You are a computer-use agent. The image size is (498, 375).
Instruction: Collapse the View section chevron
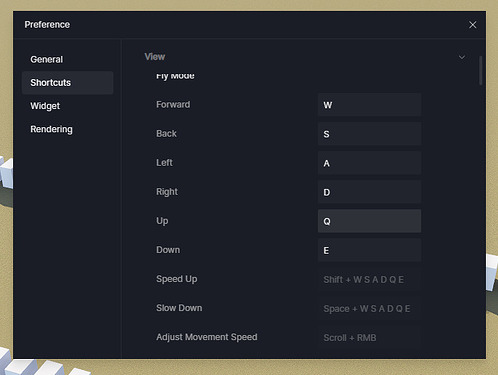click(x=462, y=57)
